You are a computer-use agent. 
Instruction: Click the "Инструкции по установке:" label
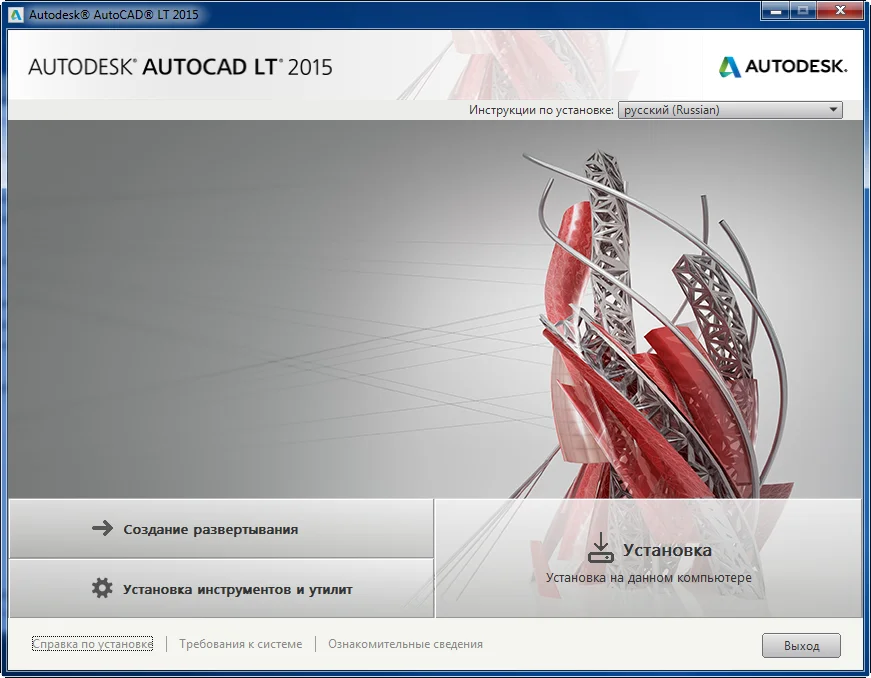coord(541,110)
